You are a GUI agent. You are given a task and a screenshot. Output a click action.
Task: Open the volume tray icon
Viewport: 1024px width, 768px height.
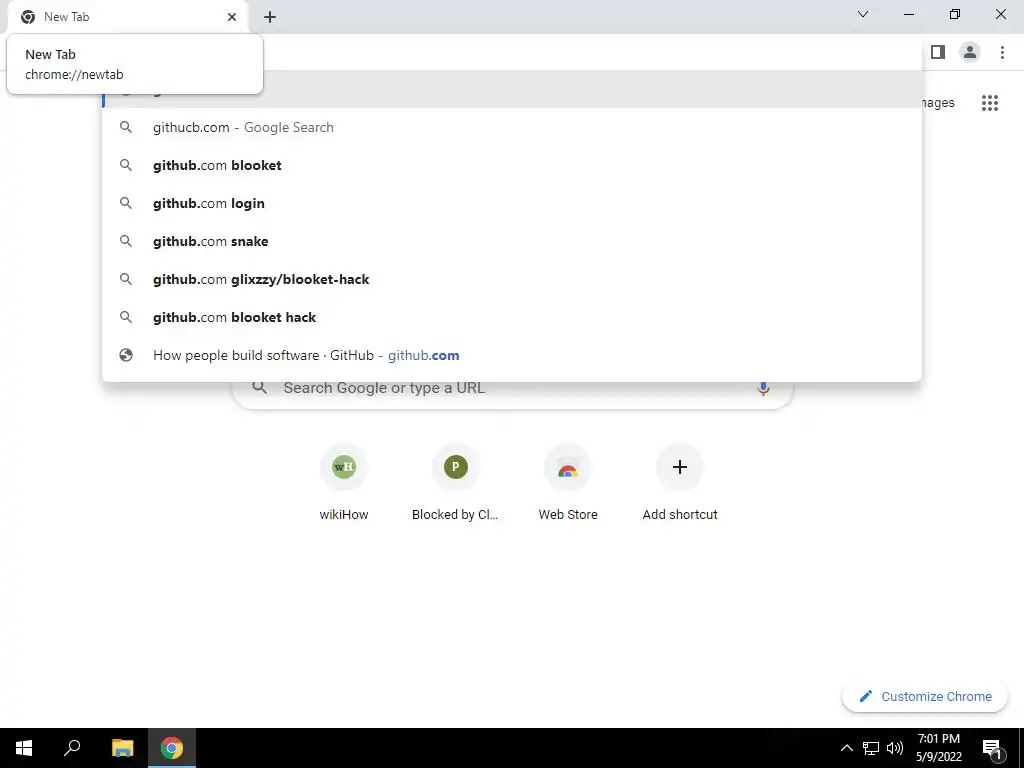coord(895,748)
